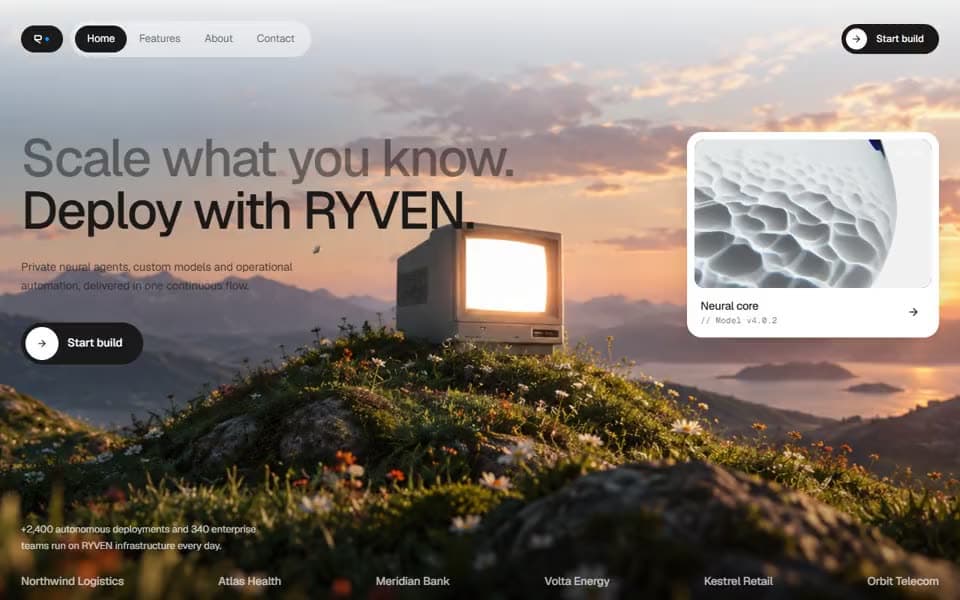960x600 pixels.
Task: Click the 'Scale what you know.' heading
Action: pyautogui.click(x=268, y=159)
